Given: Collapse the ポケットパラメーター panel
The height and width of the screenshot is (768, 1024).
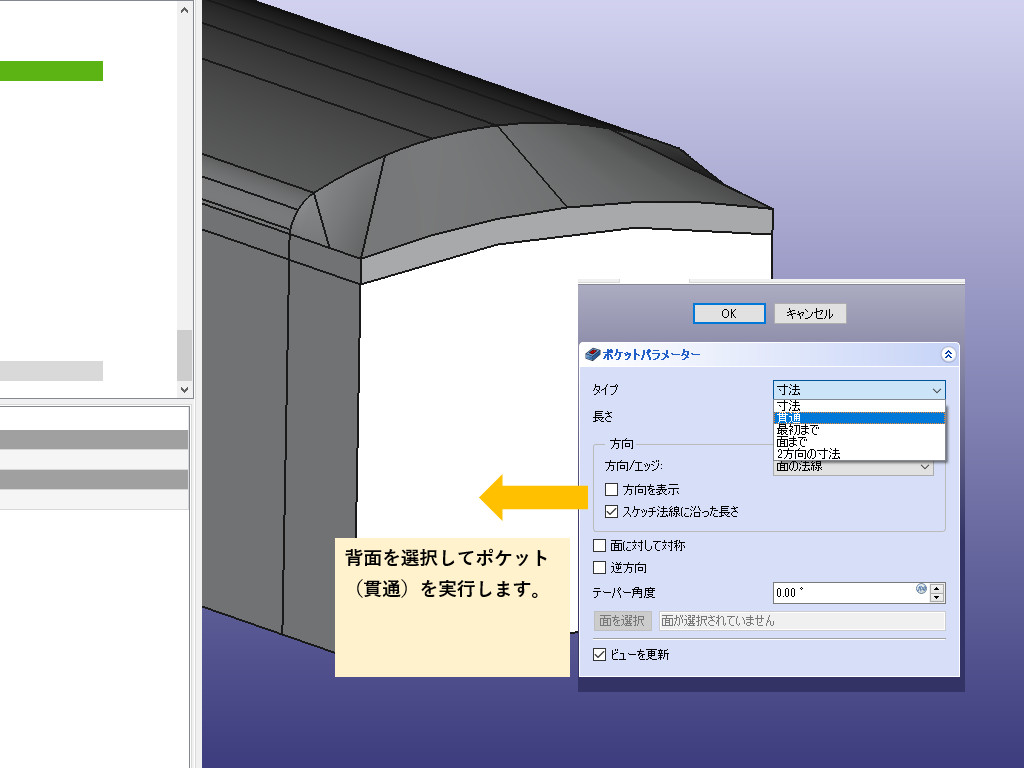Looking at the screenshot, I should [x=948, y=354].
